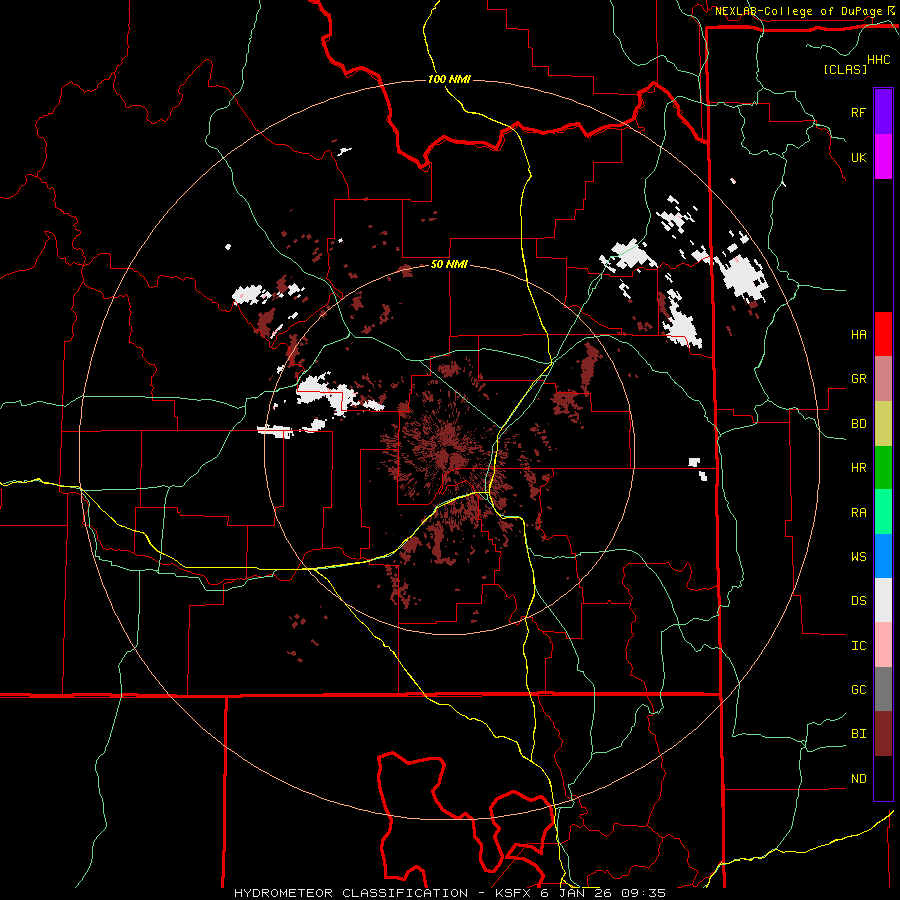Viewport: 900px width, 900px height.
Task: Click the WS blue legend swatch
Action: [x=883, y=556]
